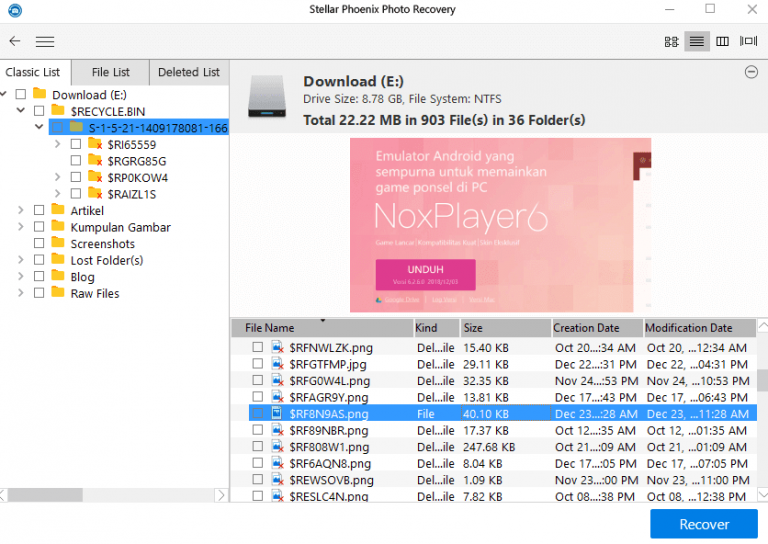Sort by Modification Date column header

700,328
